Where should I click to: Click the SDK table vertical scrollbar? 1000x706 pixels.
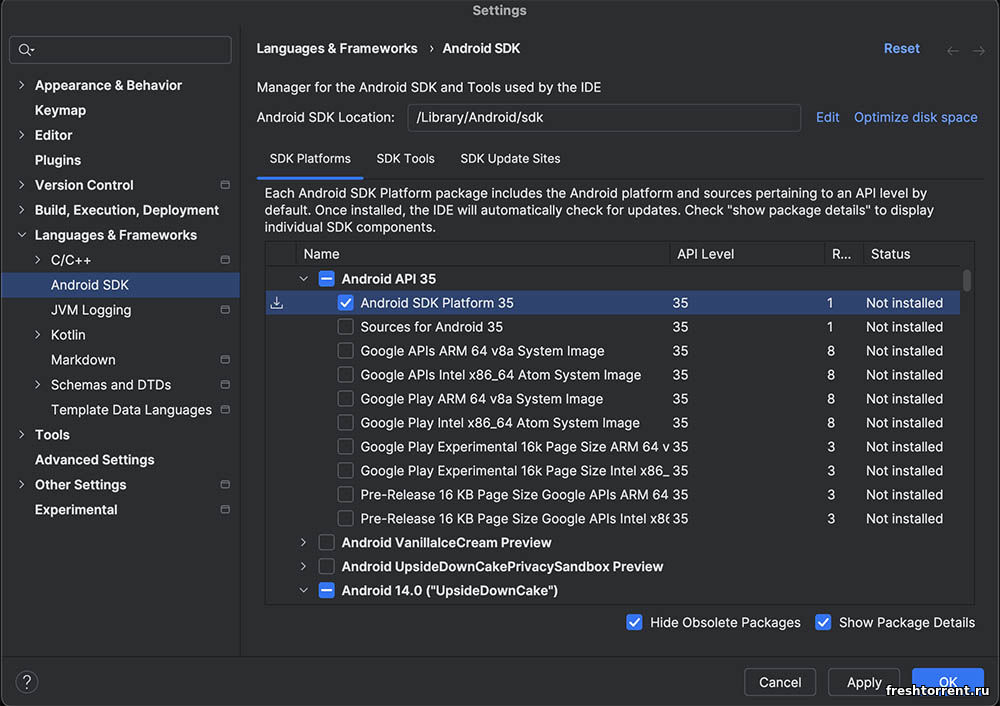pyautogui.click(x=967, y=281)
